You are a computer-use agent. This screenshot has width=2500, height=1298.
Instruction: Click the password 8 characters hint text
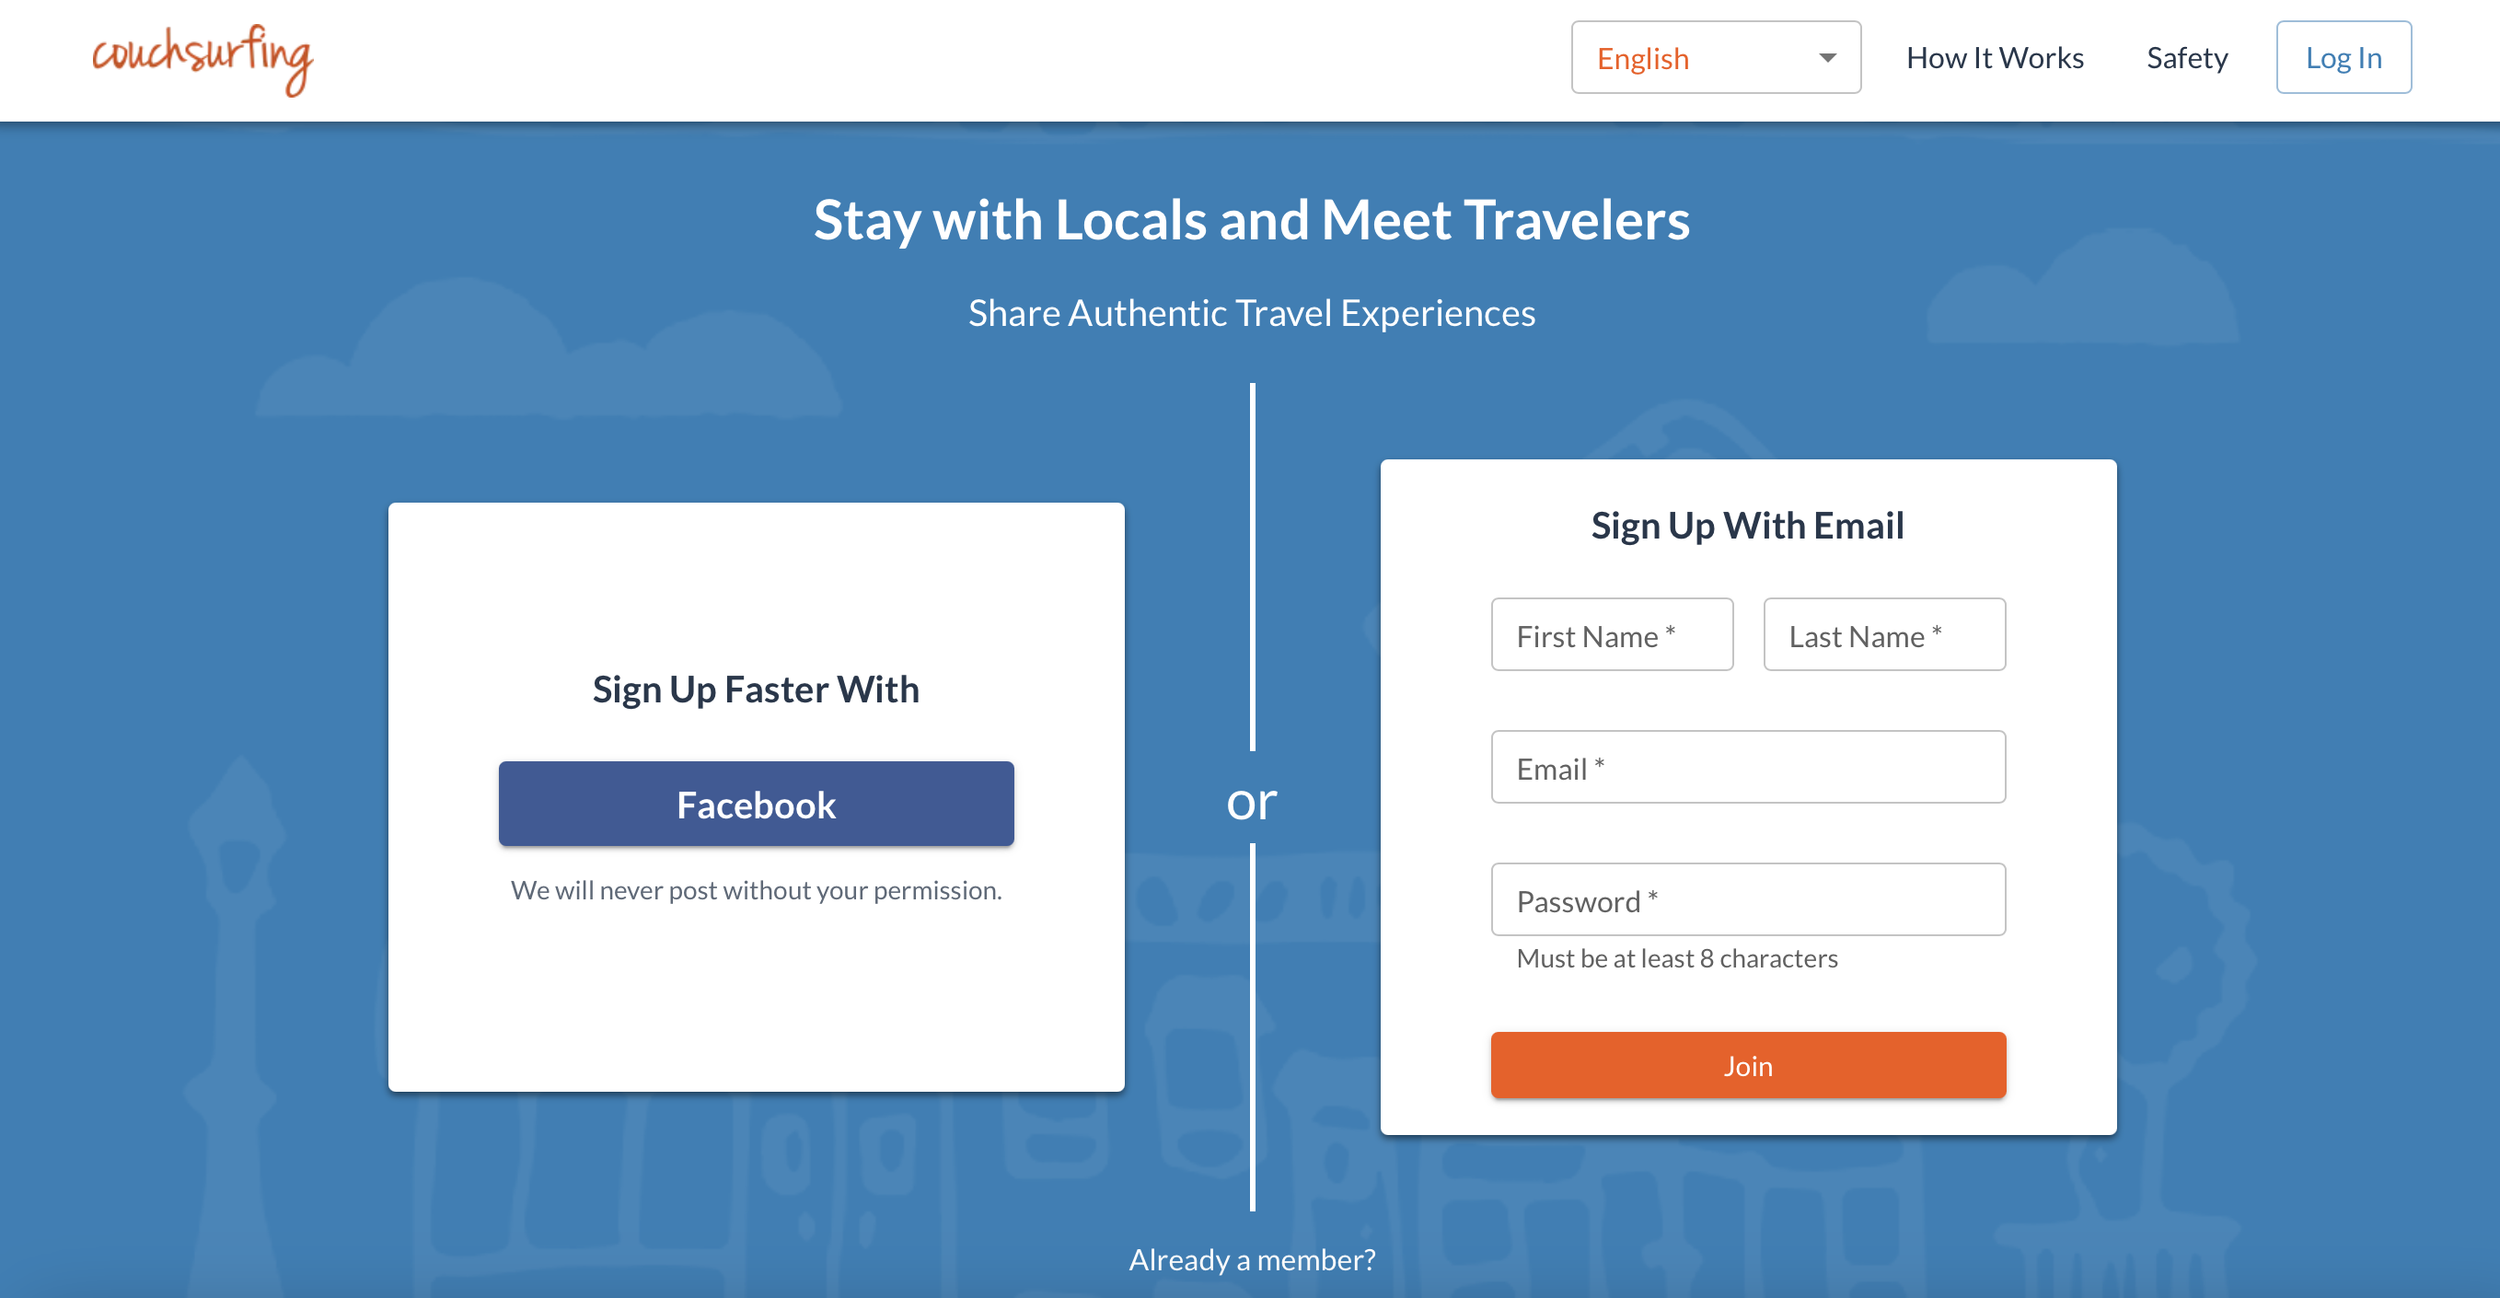(x=1677, y=958)
